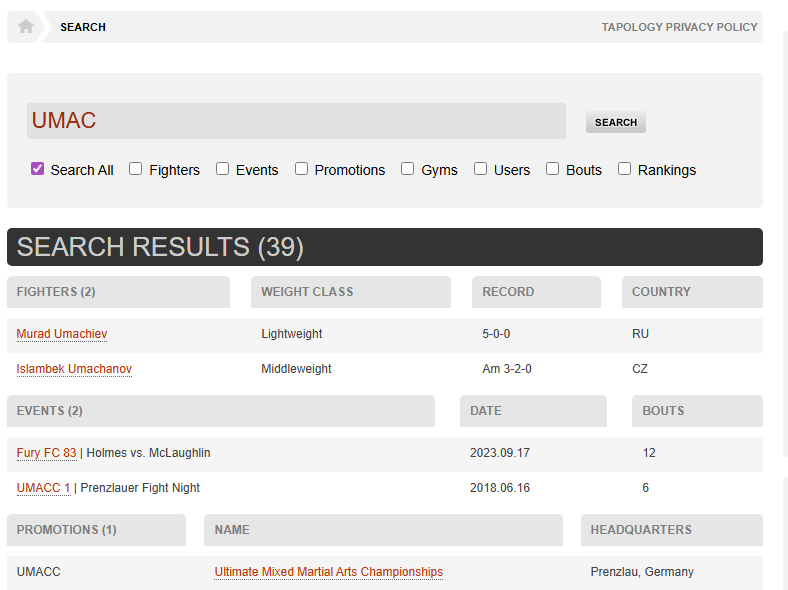This screenshot has width=788, height=590.
Task: Submit query with the SEARCH button
Action: (616, 122)
